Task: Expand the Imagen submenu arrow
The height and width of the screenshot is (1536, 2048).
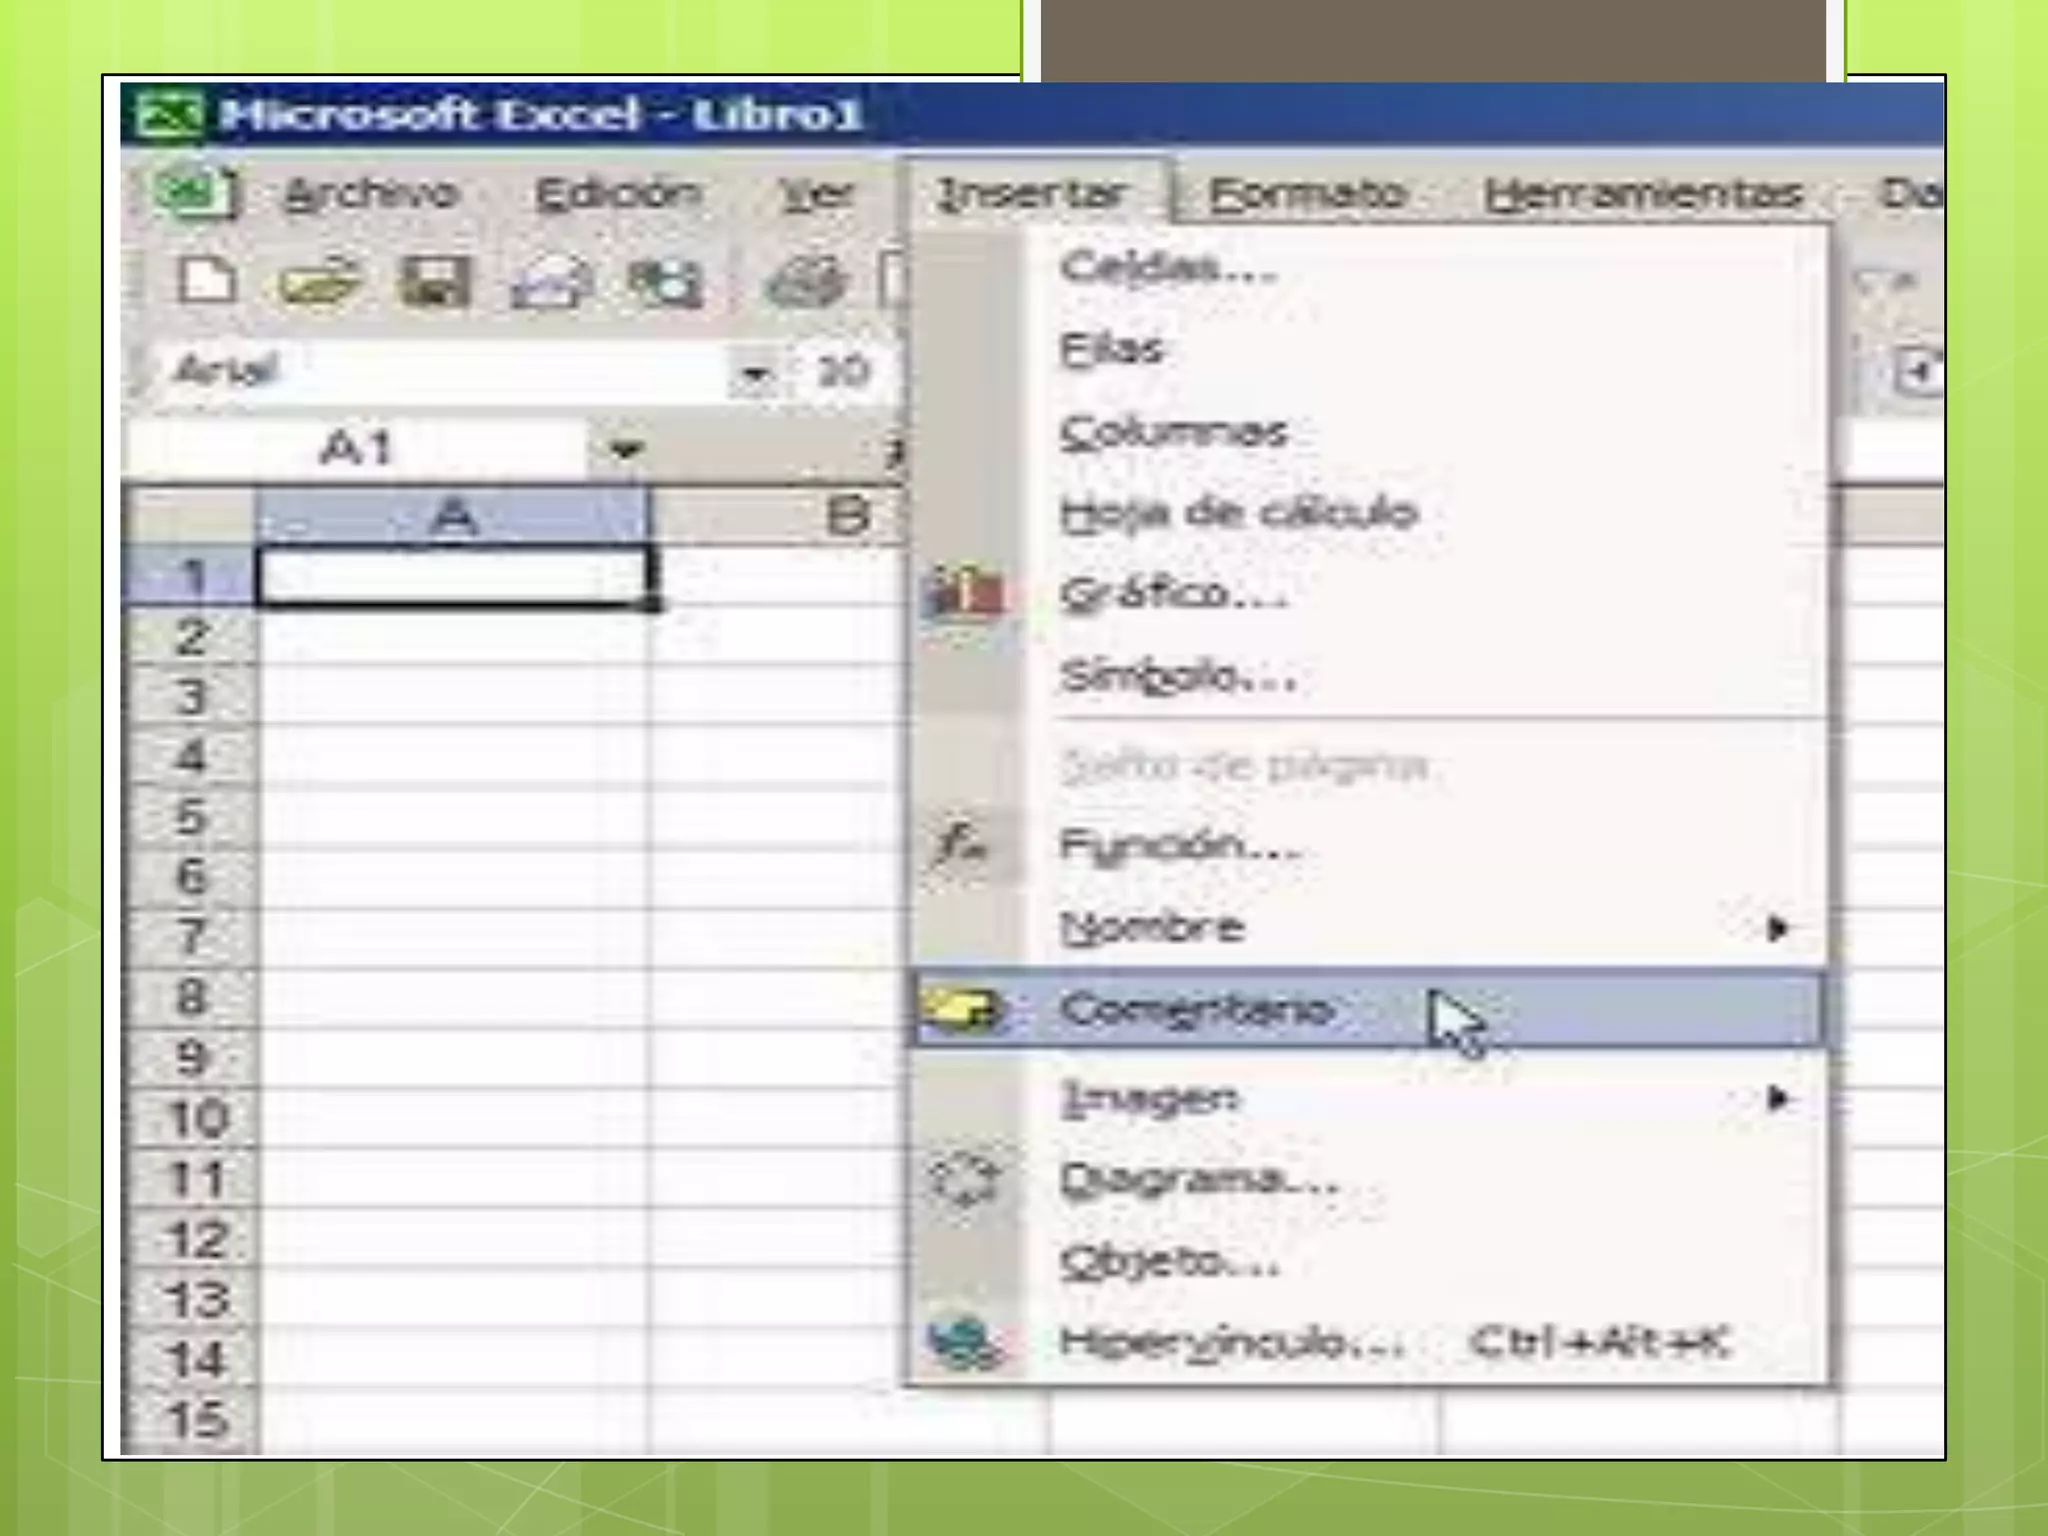Action: [1777, 1099]
